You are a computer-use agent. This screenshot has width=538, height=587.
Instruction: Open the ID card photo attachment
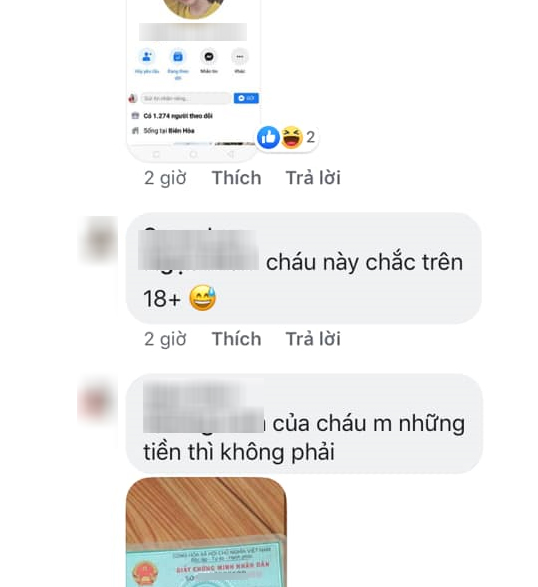206,532
